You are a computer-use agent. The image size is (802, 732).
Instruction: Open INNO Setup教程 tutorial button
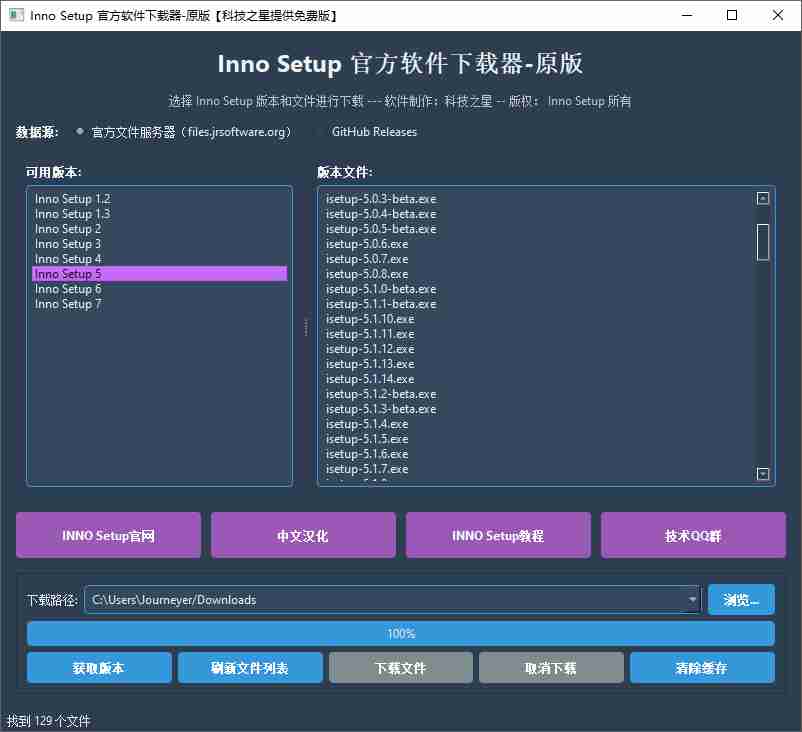[x=498, y=535]
